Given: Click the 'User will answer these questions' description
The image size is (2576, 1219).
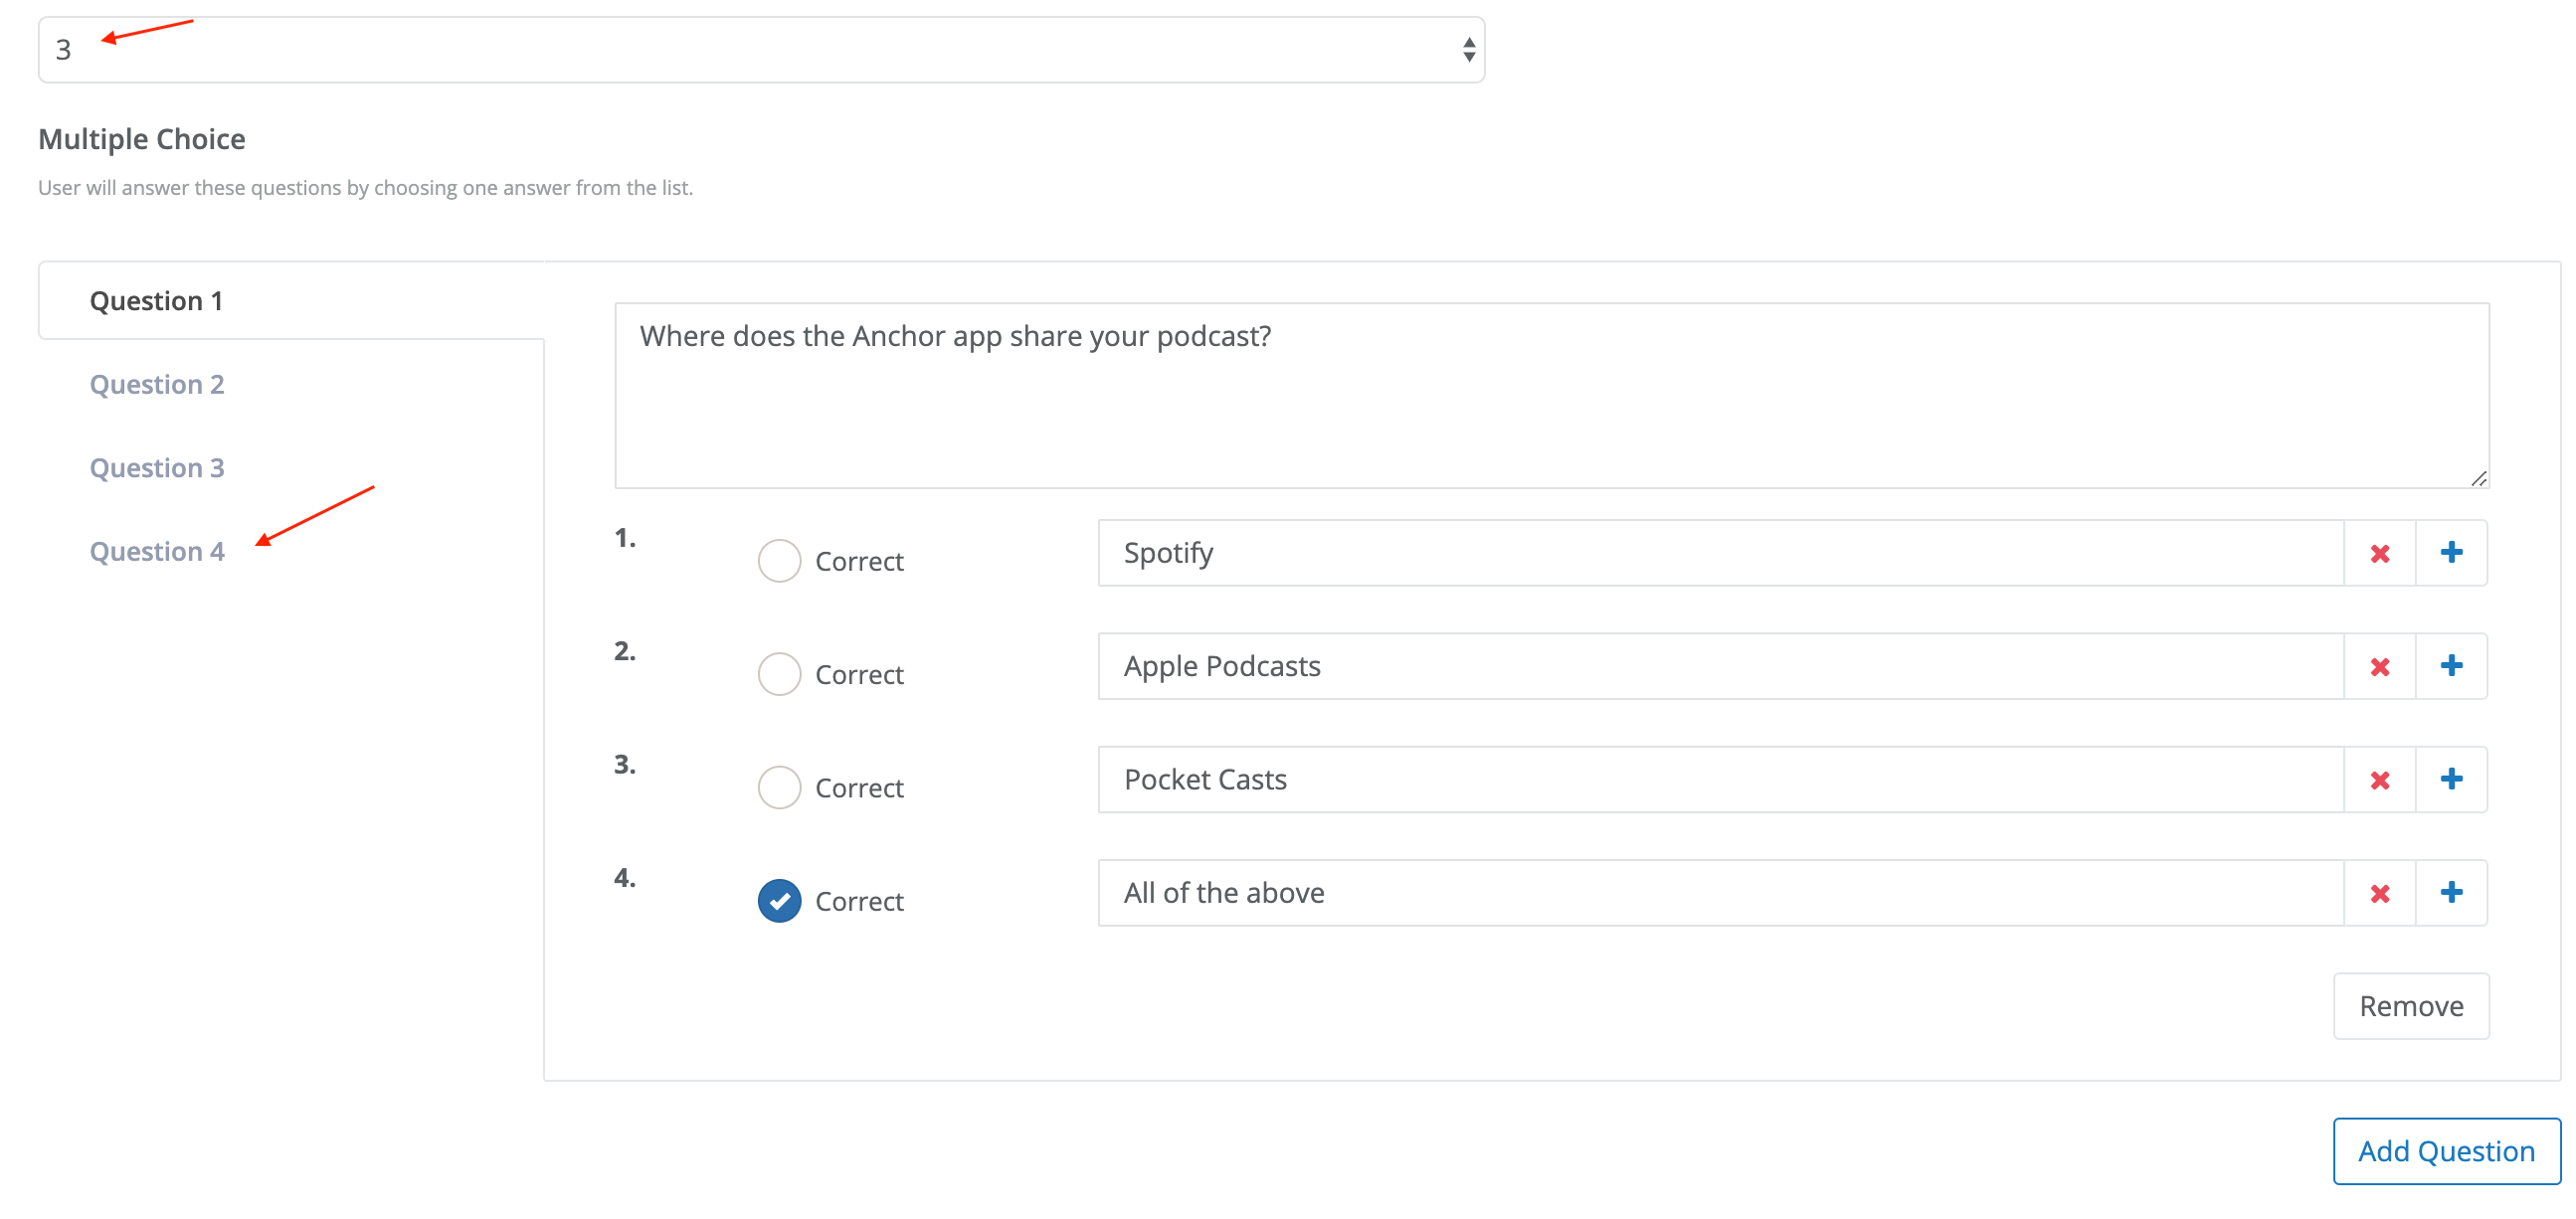Looking at the screenshot, I should tap(365, 188).
